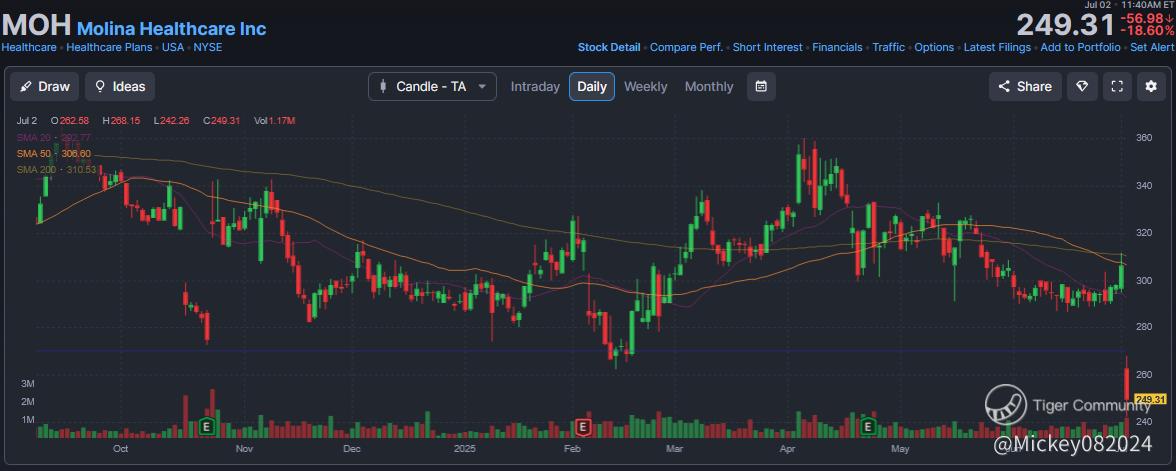
Task: Open the USA country link
Action: (173, 47)
